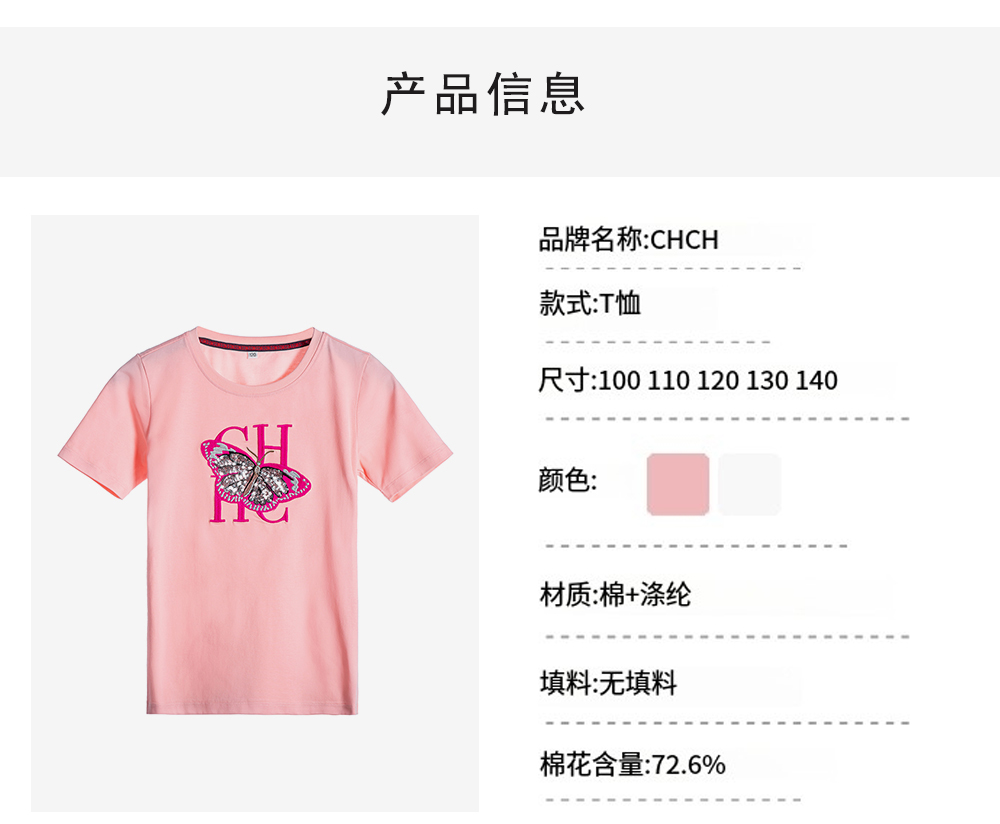The height and width of the screenshot is (824, 1000).
Task: Click the 产品信息 heading
Action: click(483, 94)
